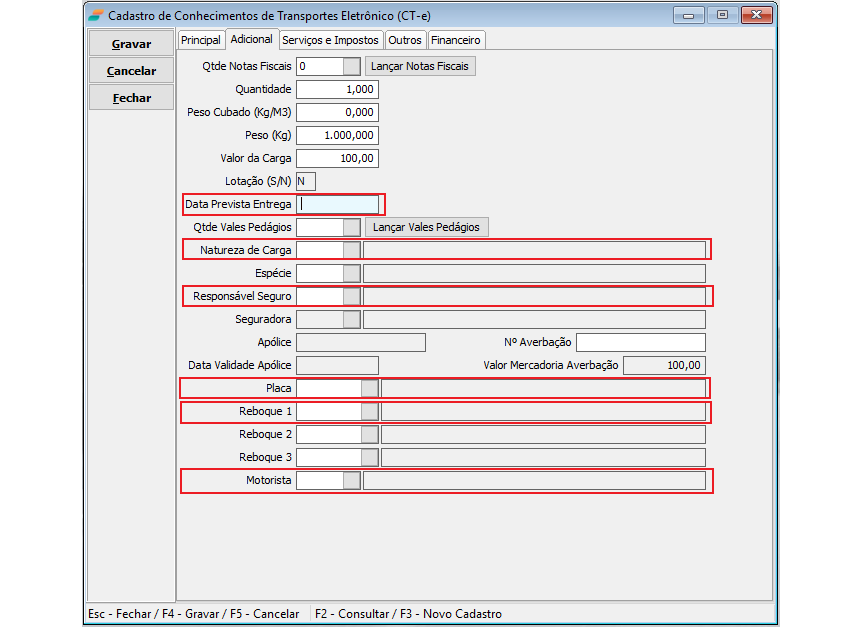Switch to the Principal tab
This screenshot has width=862, height=627.
tap(201, 40)
